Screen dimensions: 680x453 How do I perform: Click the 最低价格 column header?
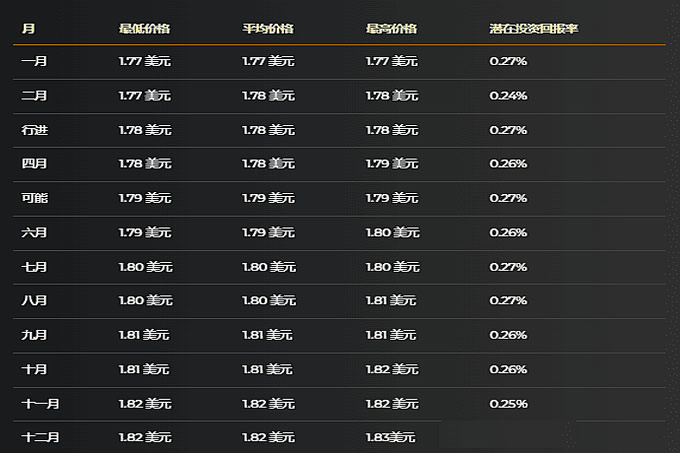[144, 29]
